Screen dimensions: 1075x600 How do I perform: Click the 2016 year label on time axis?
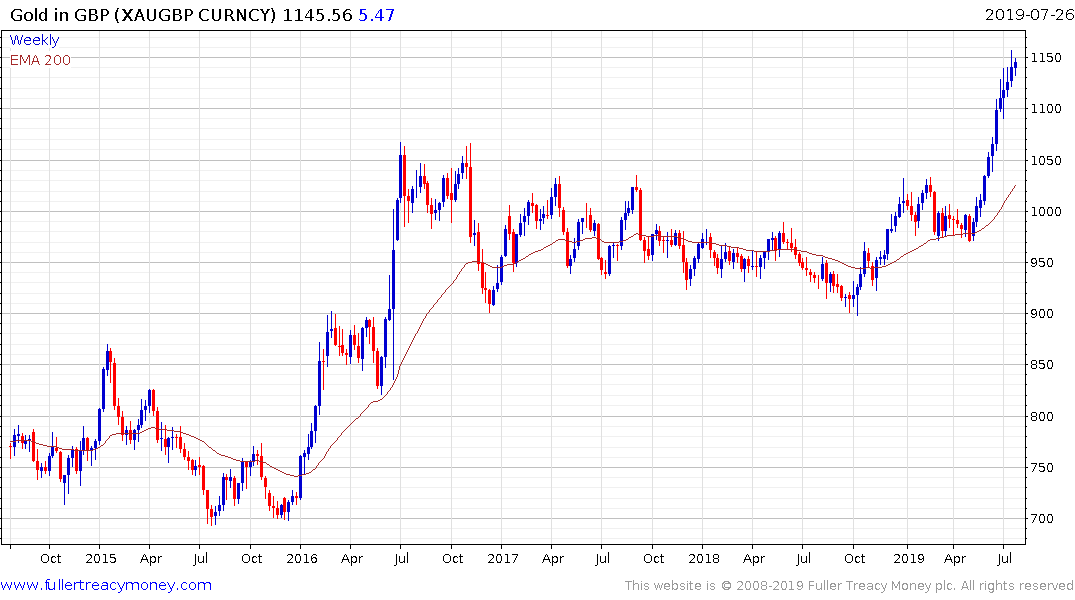(302, 558)
